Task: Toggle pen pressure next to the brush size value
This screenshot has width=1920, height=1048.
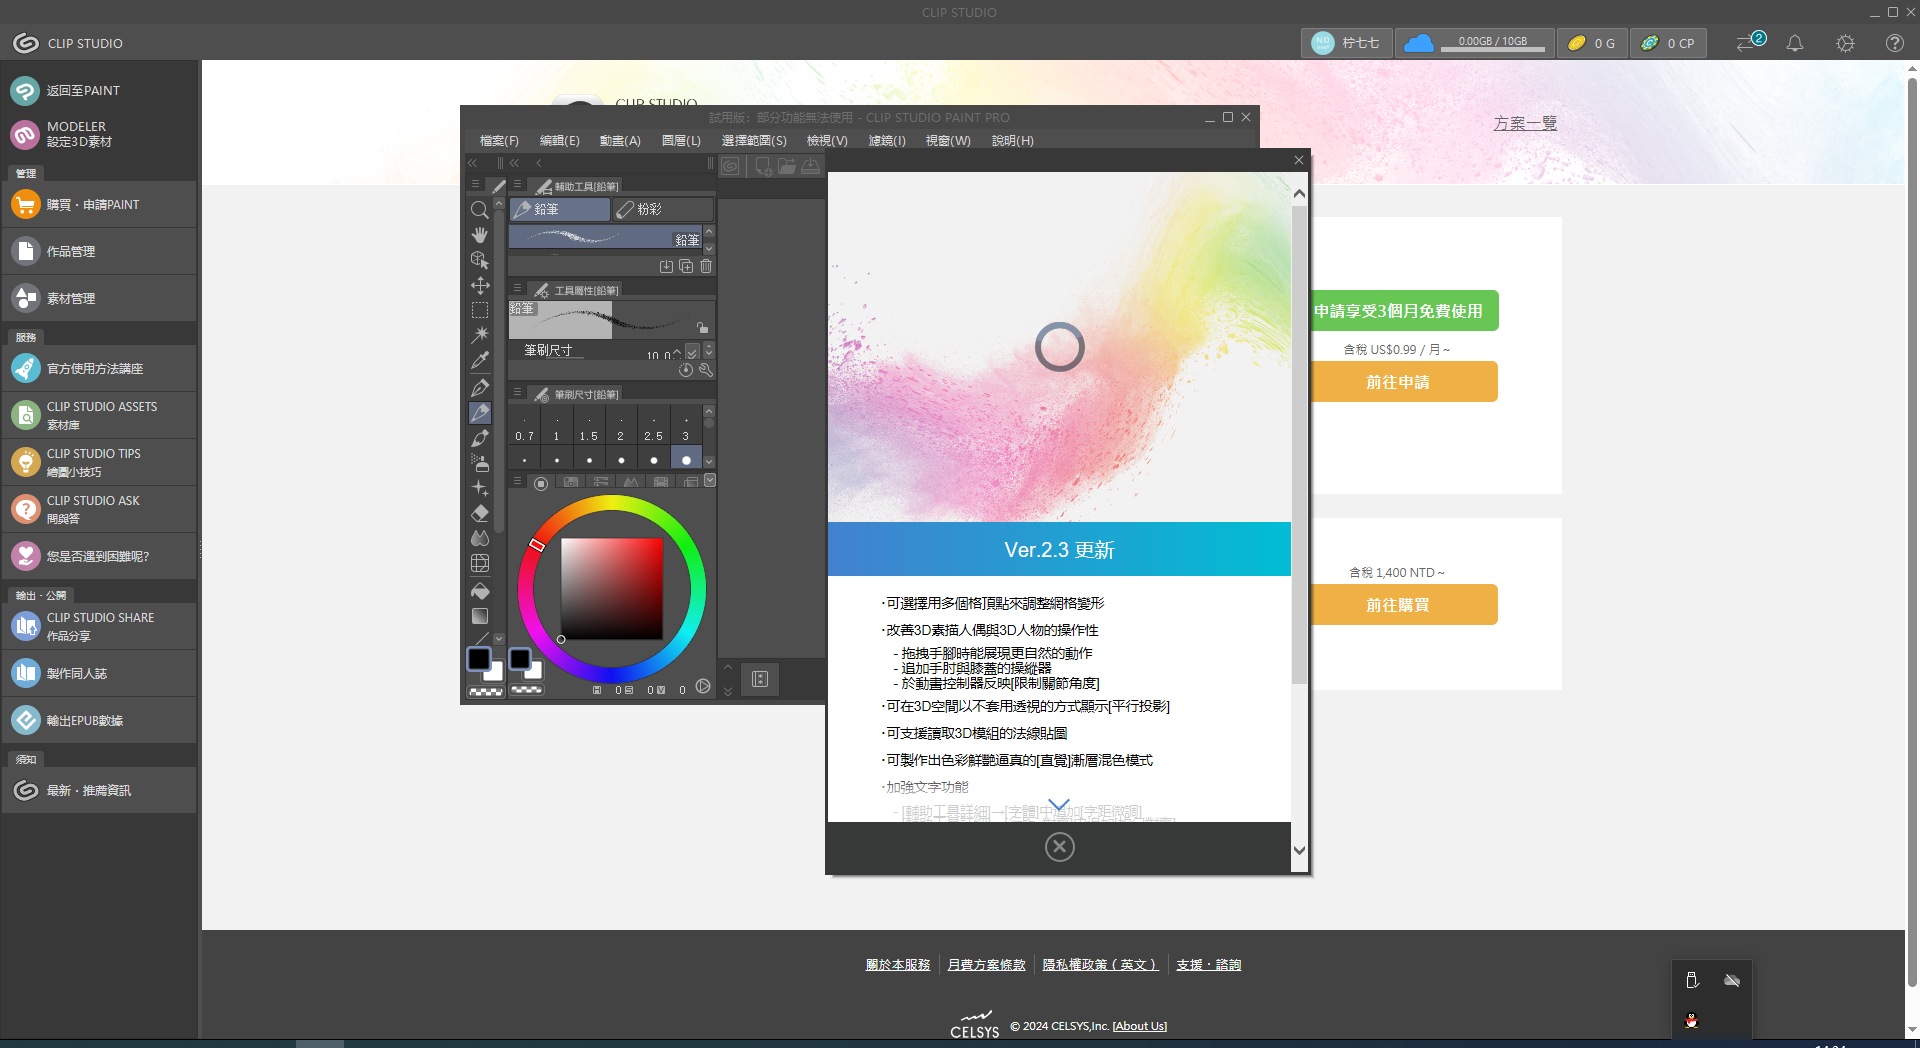Action: 691,352
